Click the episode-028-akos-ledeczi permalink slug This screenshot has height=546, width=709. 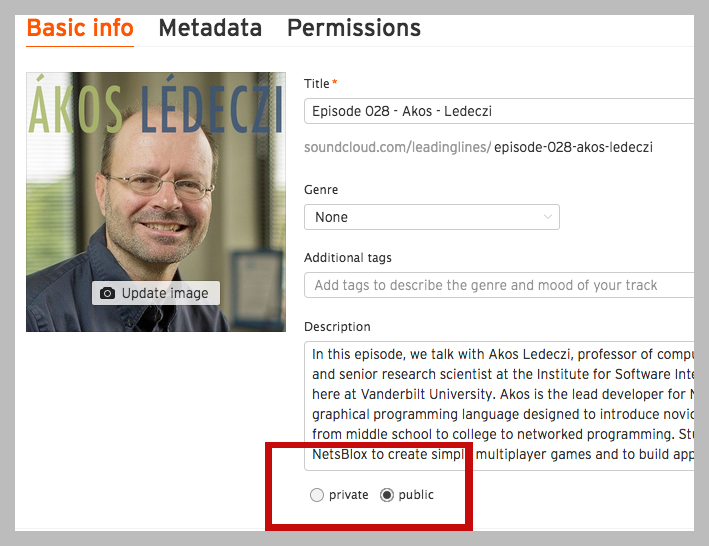[x=573, y=147]
